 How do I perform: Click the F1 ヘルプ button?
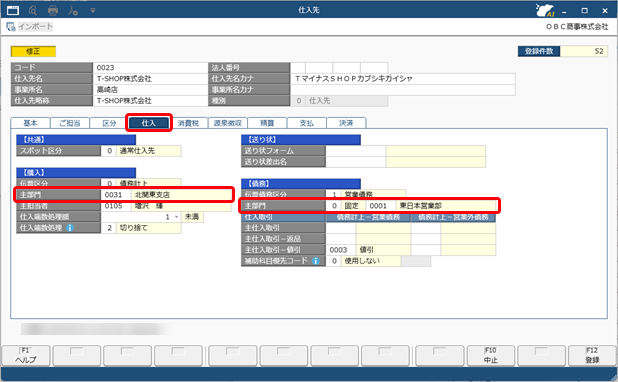pos(26,356)
